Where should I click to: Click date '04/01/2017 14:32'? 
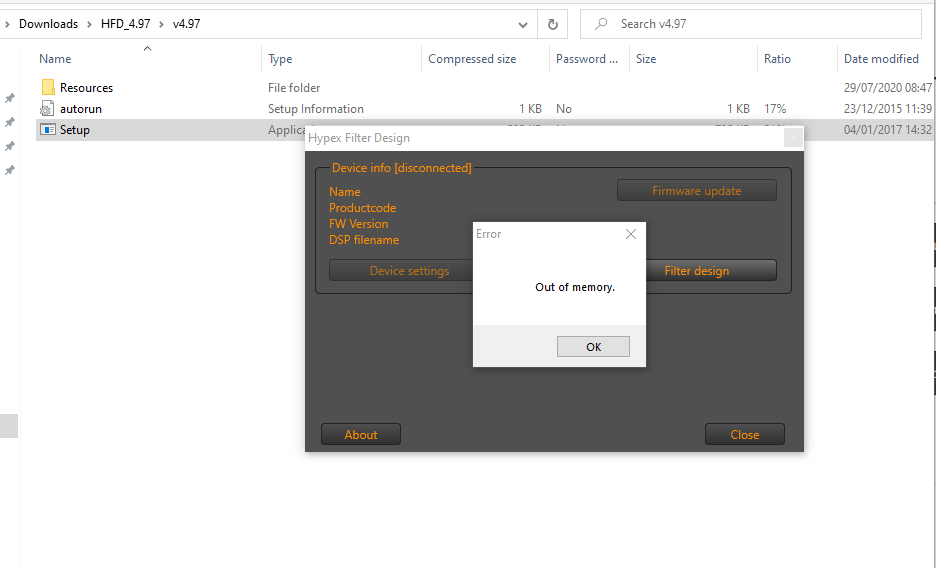888,129
